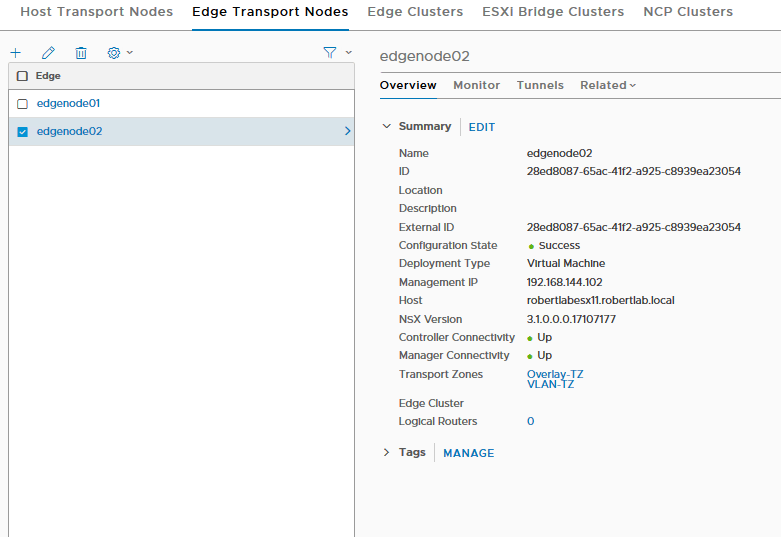Collapse the Summary section

pyautogui.click(x=387, y=127)
